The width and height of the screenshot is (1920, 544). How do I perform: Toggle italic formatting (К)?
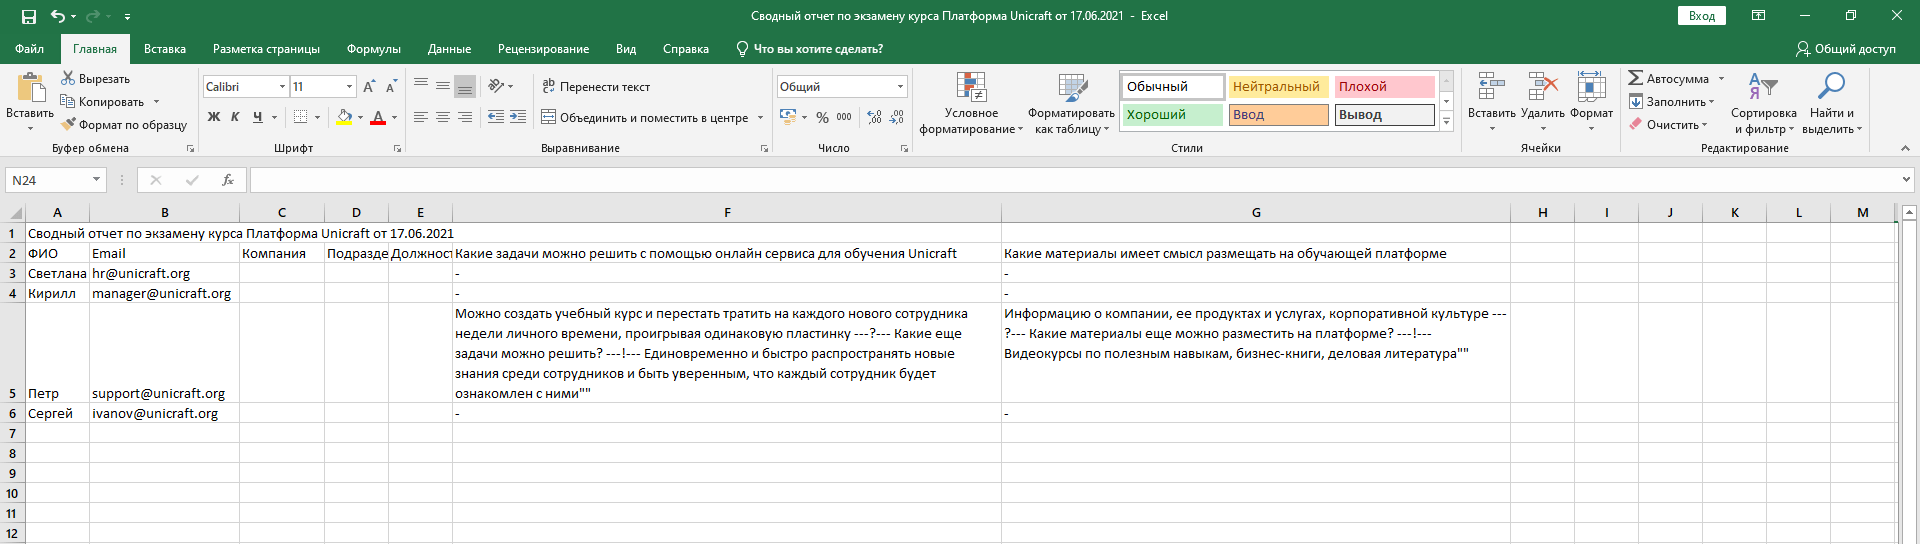click(235, 117)
